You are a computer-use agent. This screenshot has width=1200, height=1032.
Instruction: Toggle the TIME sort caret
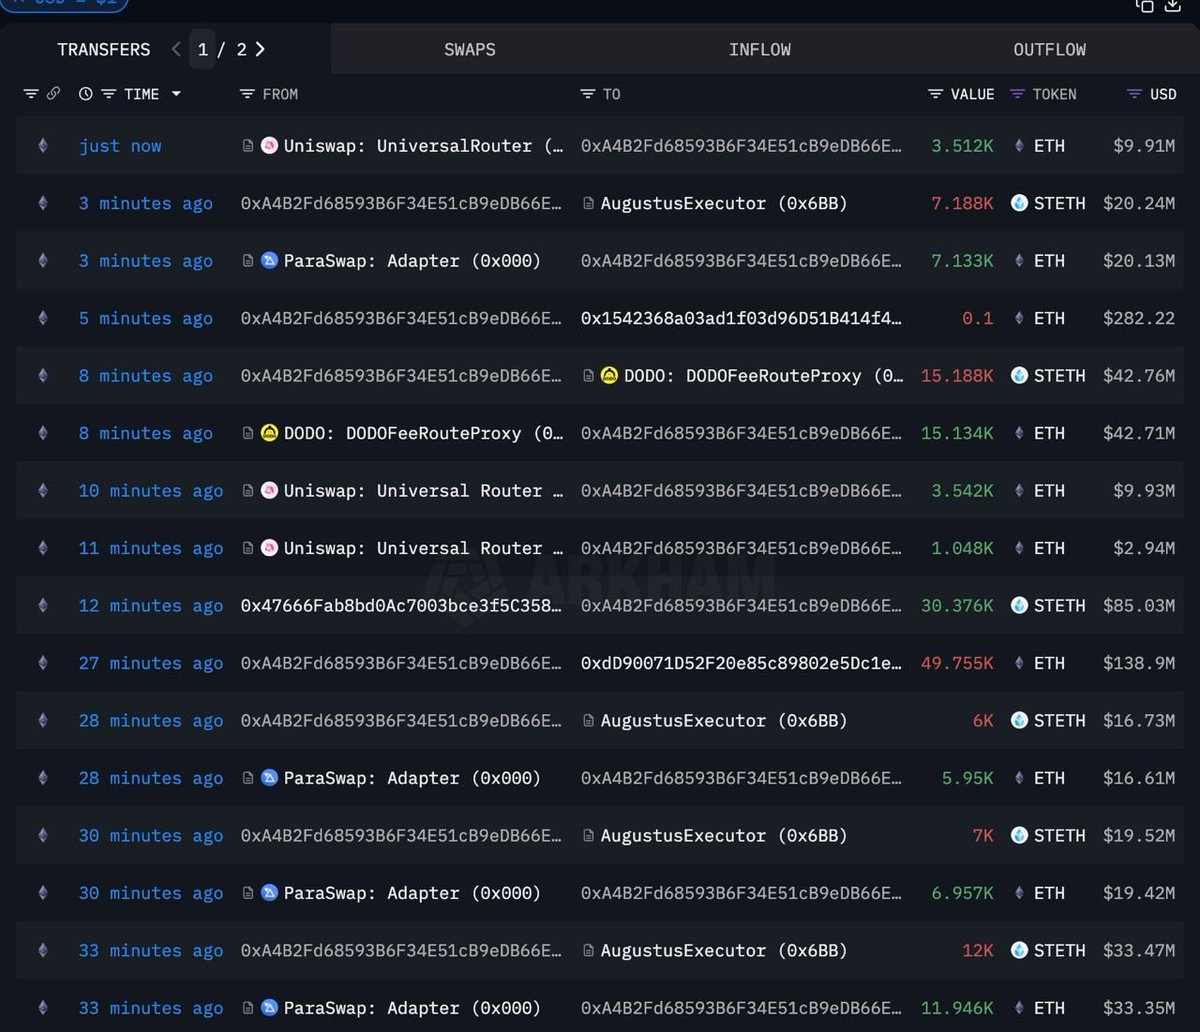click(177, 94)
